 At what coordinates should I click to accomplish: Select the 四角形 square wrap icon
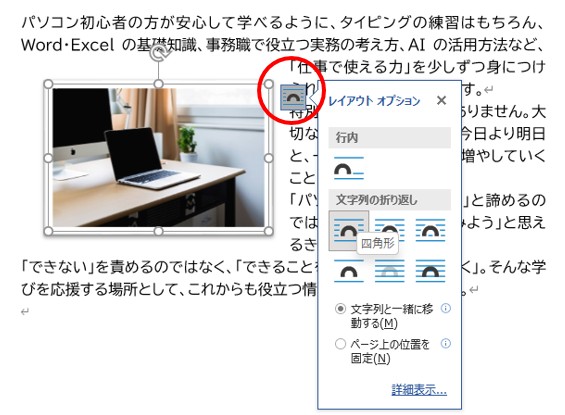349,231
